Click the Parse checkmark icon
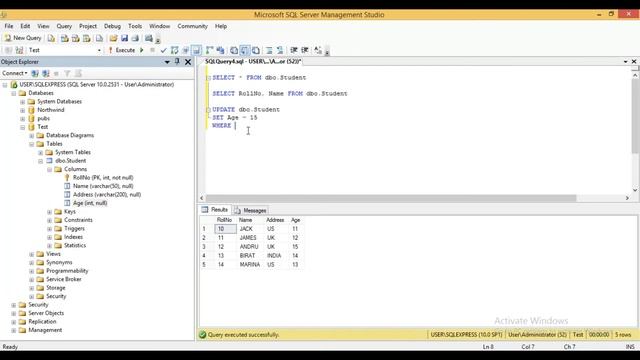The width and height of the screenshot is (640, 360). 163,50
